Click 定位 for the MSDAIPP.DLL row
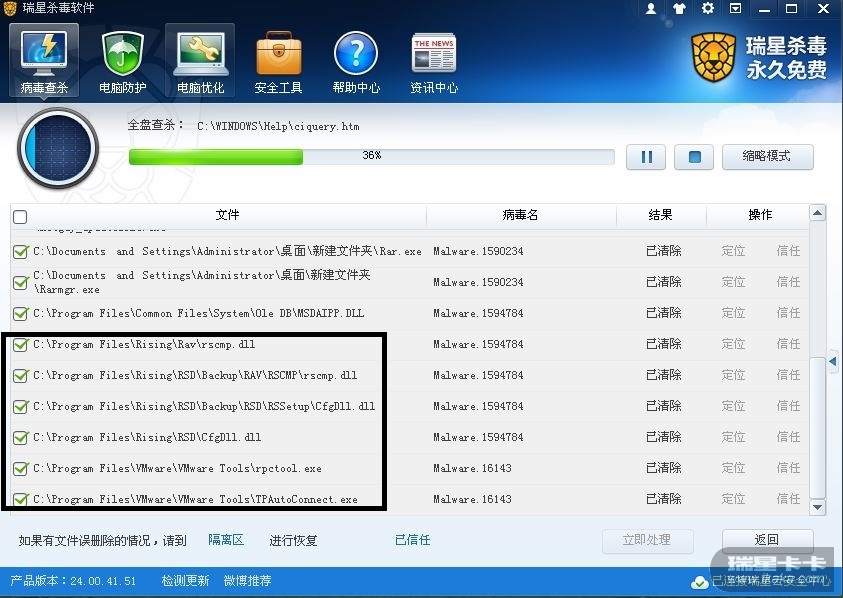The image size is (843, 598). pyautogui.click(x=733, y=313)
